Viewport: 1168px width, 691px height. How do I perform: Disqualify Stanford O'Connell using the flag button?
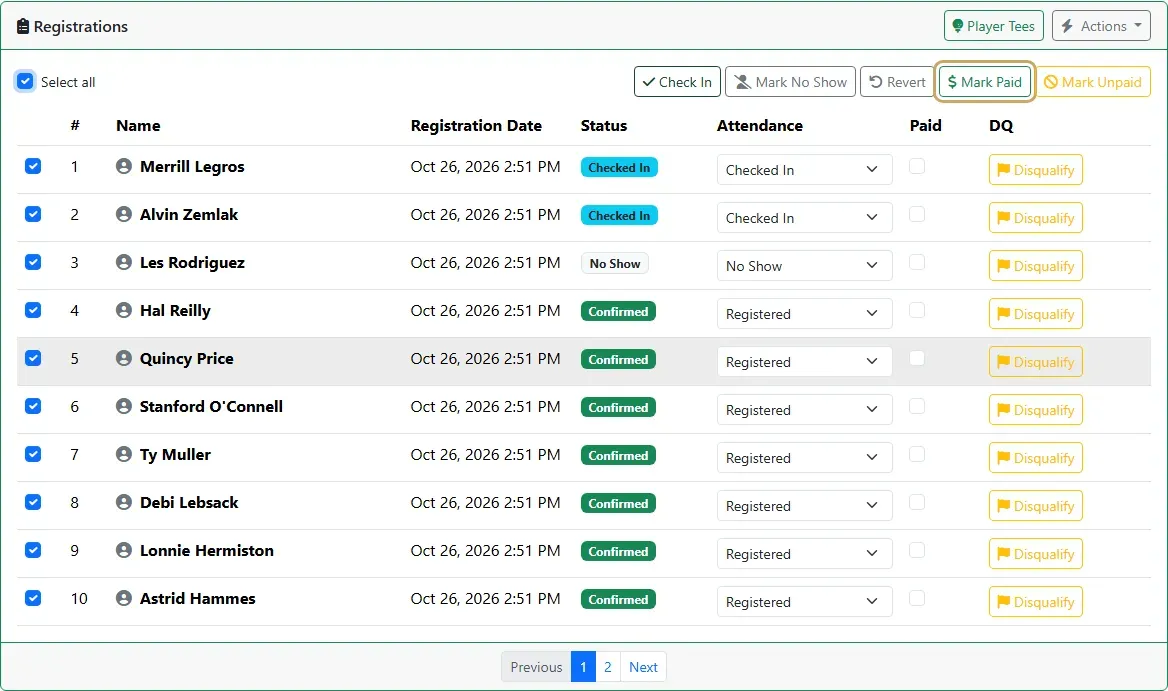click(1035, 410)
